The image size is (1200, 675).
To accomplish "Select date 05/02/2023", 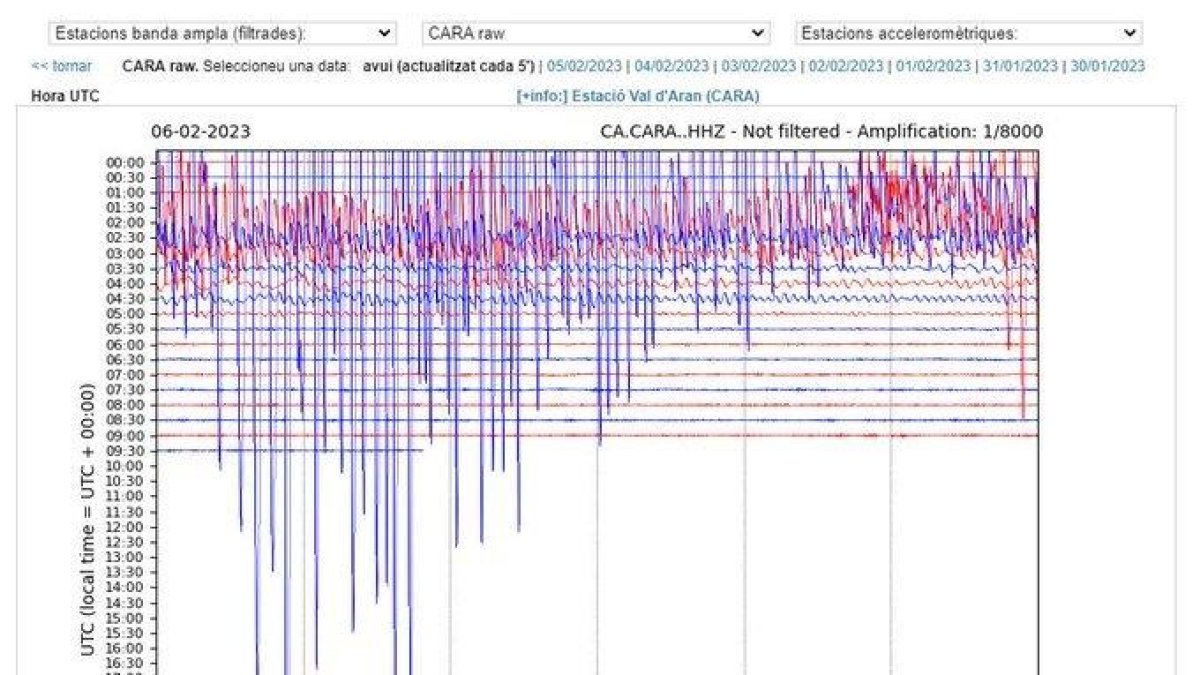I will click(x=585, y=66).
